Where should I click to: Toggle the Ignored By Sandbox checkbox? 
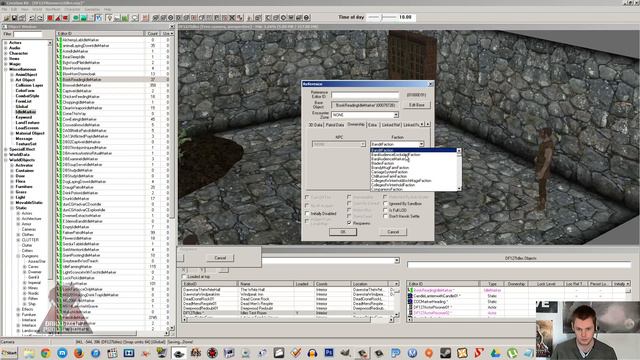pyautogui.click(x=385, y=204)
